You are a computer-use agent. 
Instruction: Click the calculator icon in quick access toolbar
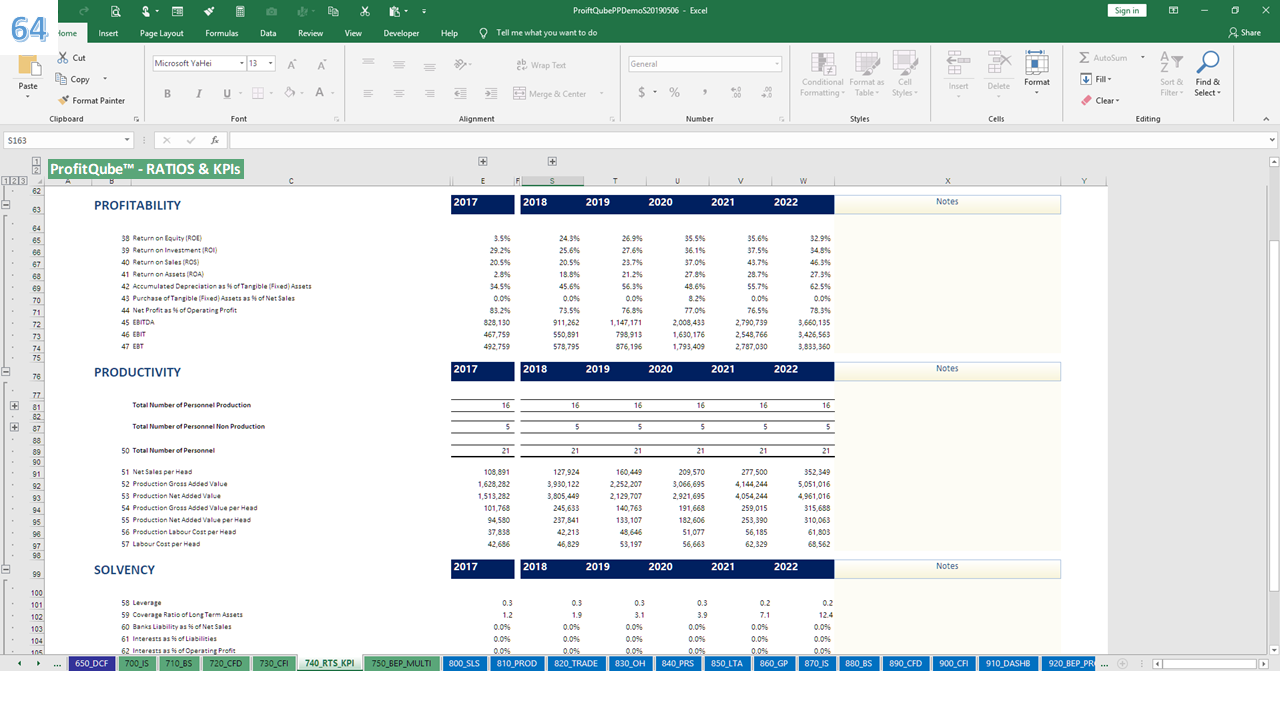pos(239,11)
